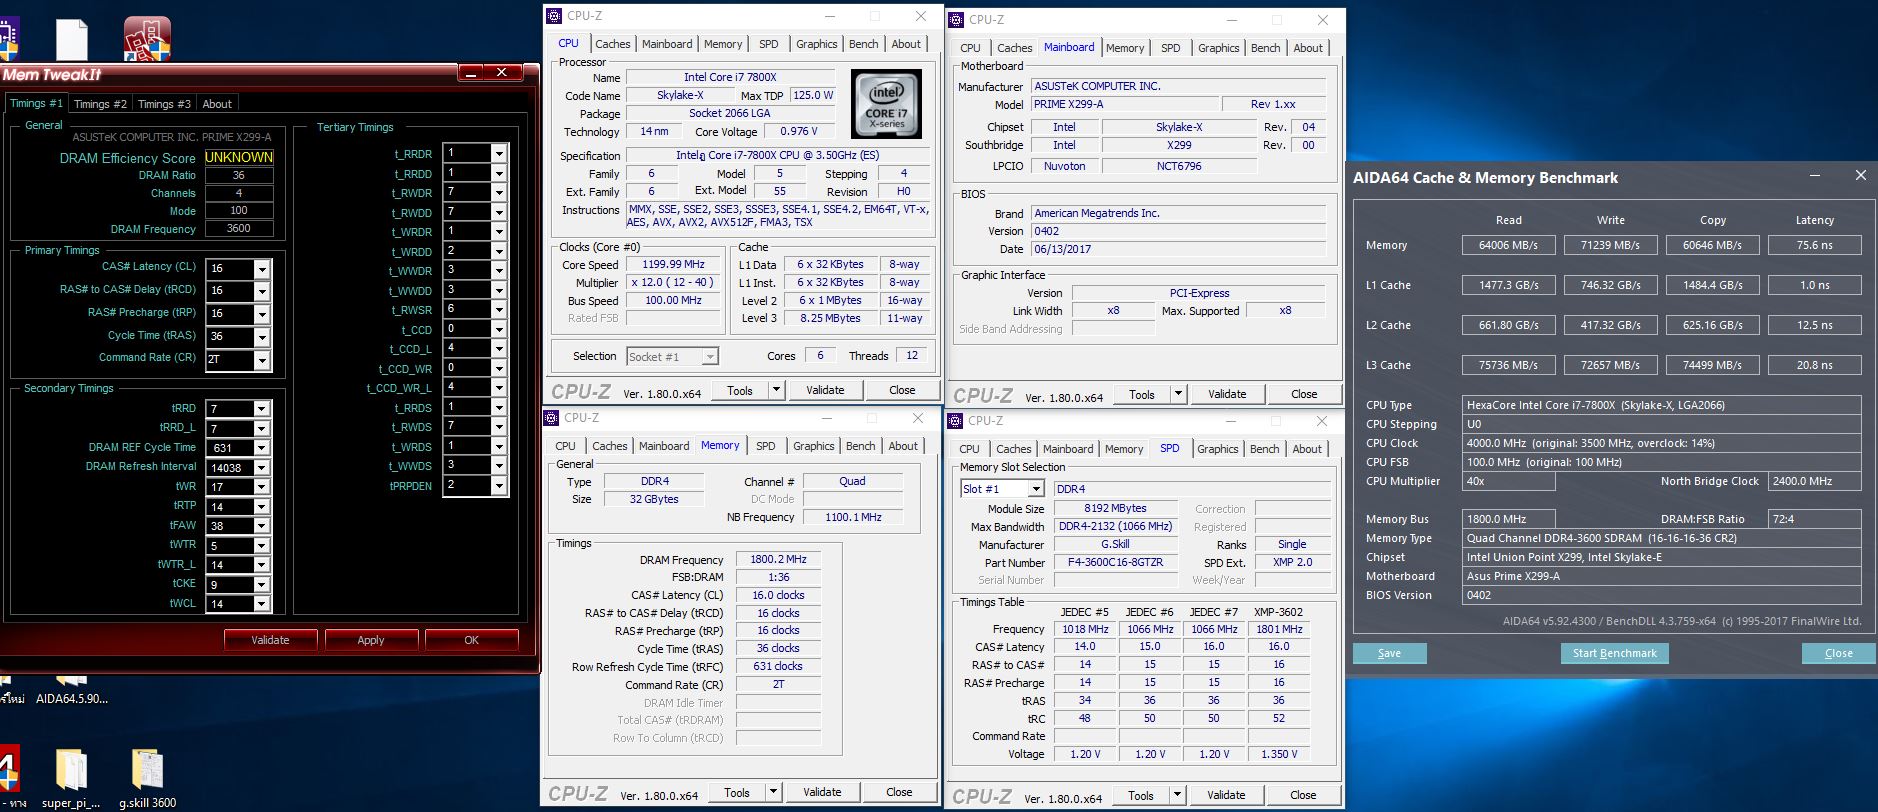1878x812 pixels.
Task: Click the Cycle Time (tRAS) value field
Action: (x=230, y=337)
